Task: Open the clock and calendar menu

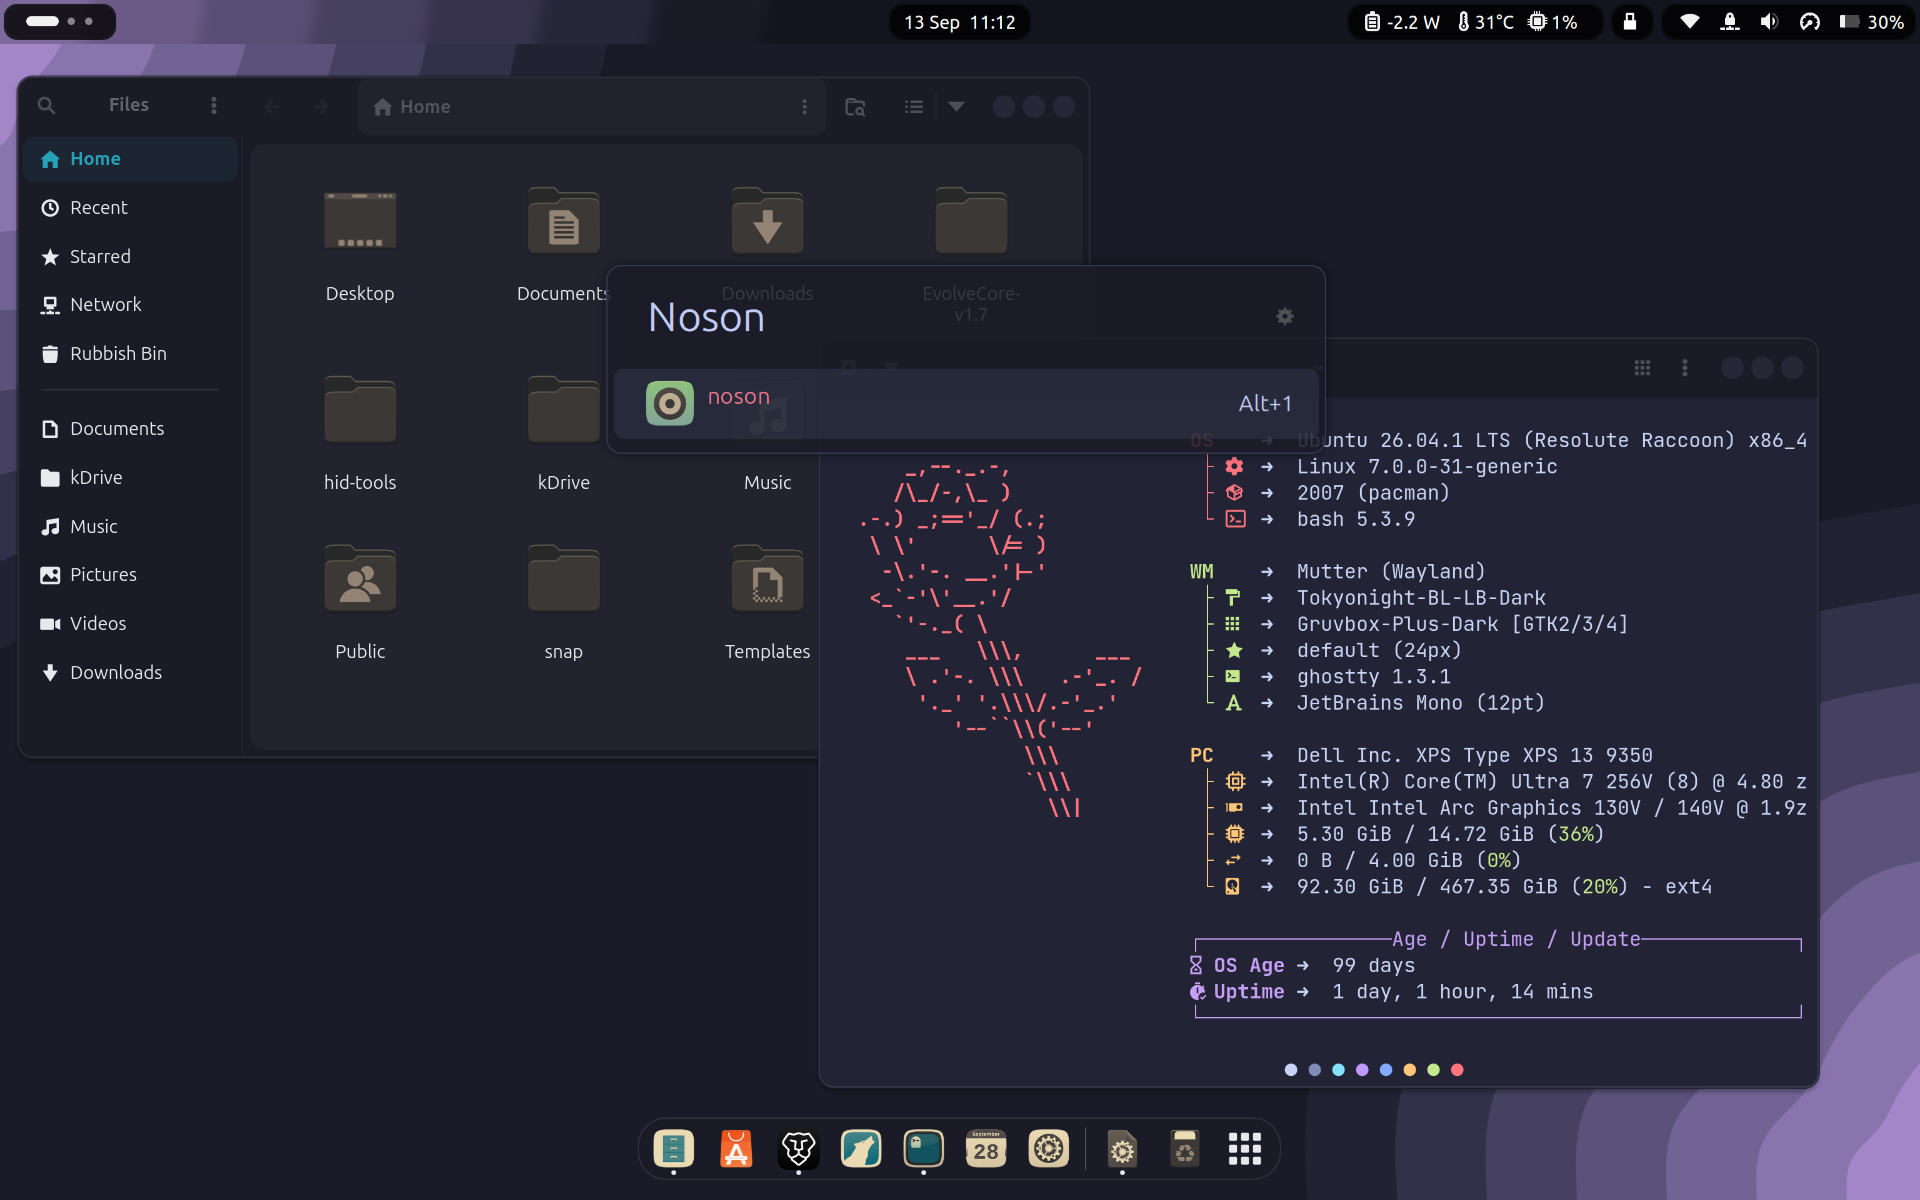Action: point(960,22)
